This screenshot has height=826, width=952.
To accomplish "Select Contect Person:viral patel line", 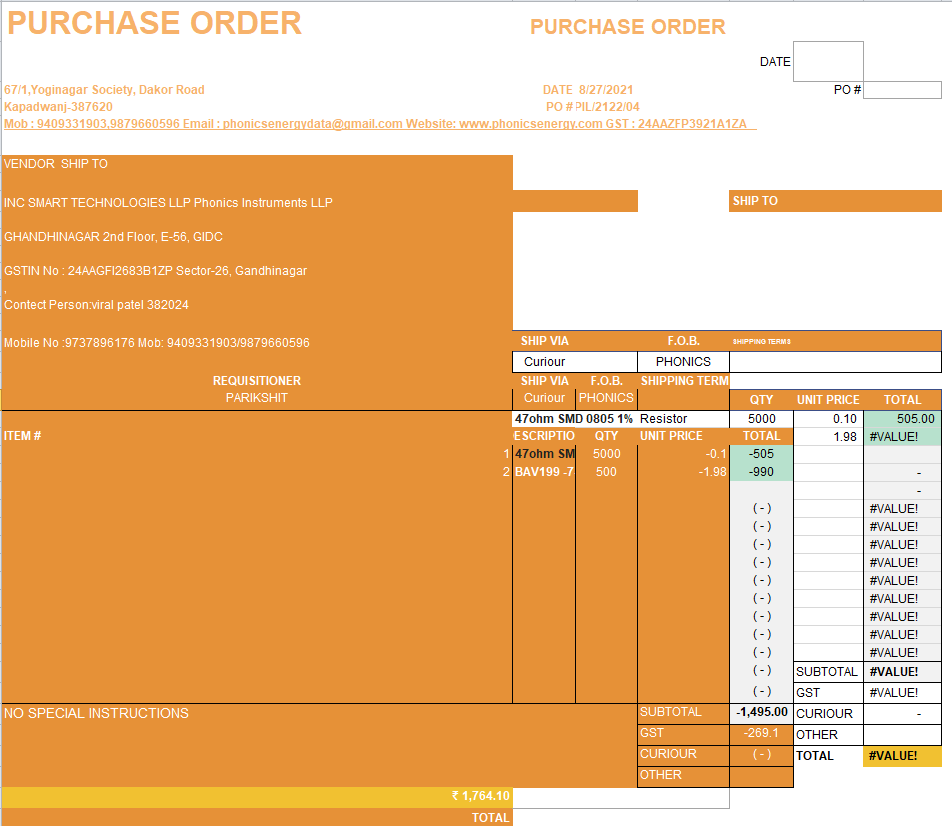I will coord(97,305).
